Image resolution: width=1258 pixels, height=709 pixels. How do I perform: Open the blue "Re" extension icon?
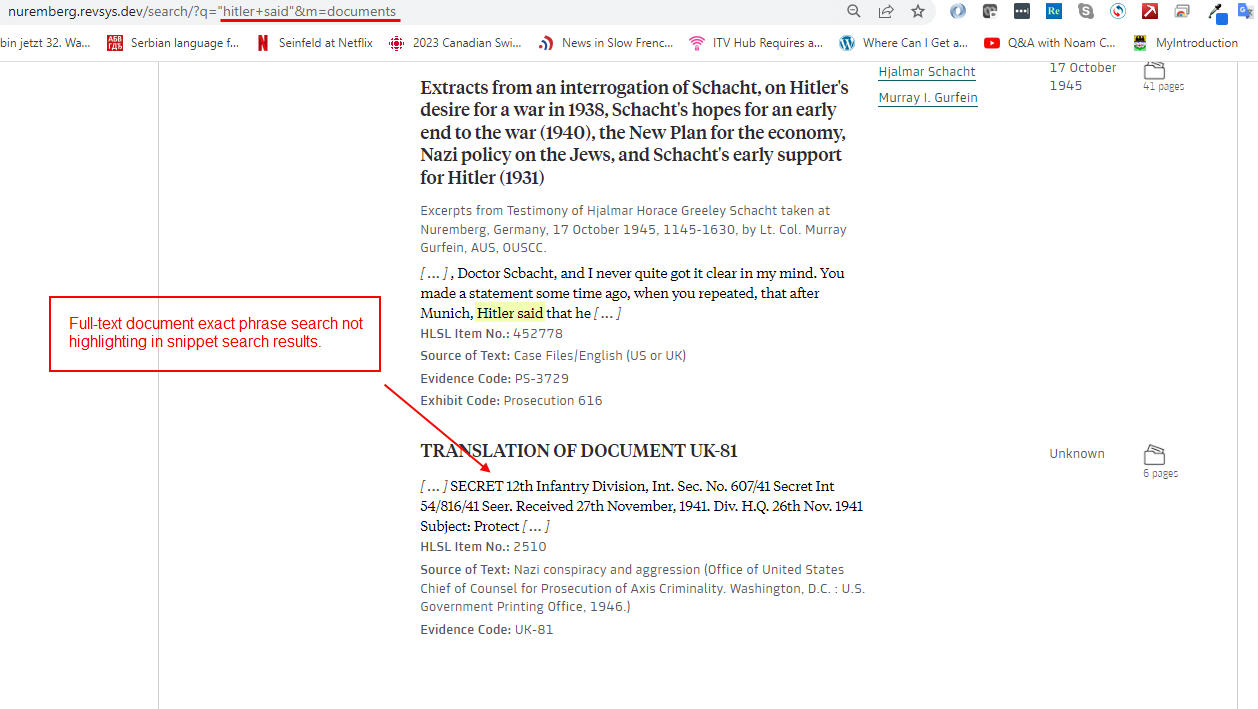point(1053,12)
